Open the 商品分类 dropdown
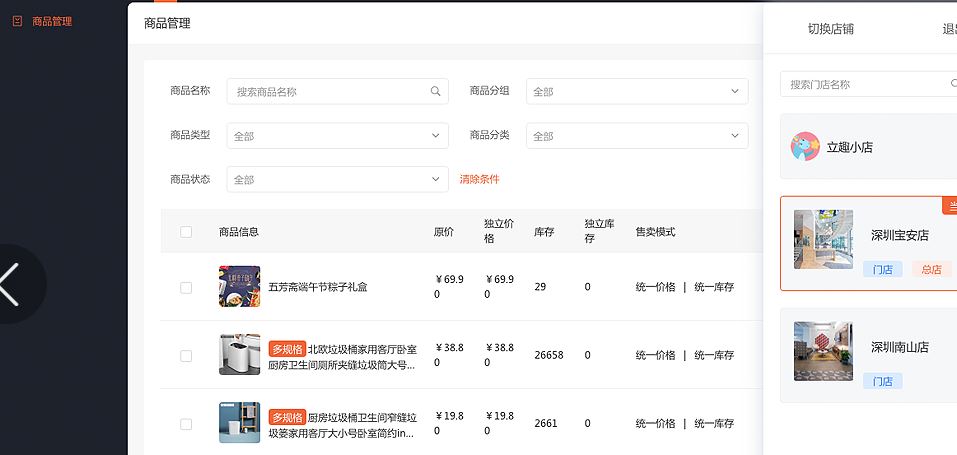Screen dimensions: 957x455 [636, 136]
